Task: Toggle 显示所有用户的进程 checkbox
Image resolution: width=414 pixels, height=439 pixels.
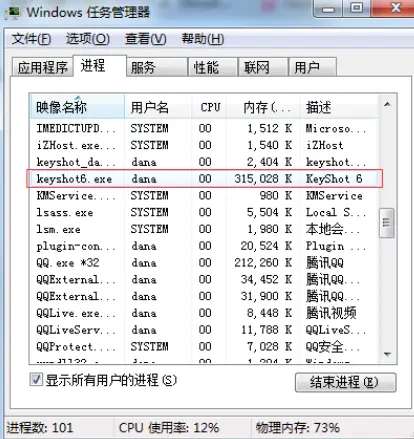Action: click(x=36, y=380)
